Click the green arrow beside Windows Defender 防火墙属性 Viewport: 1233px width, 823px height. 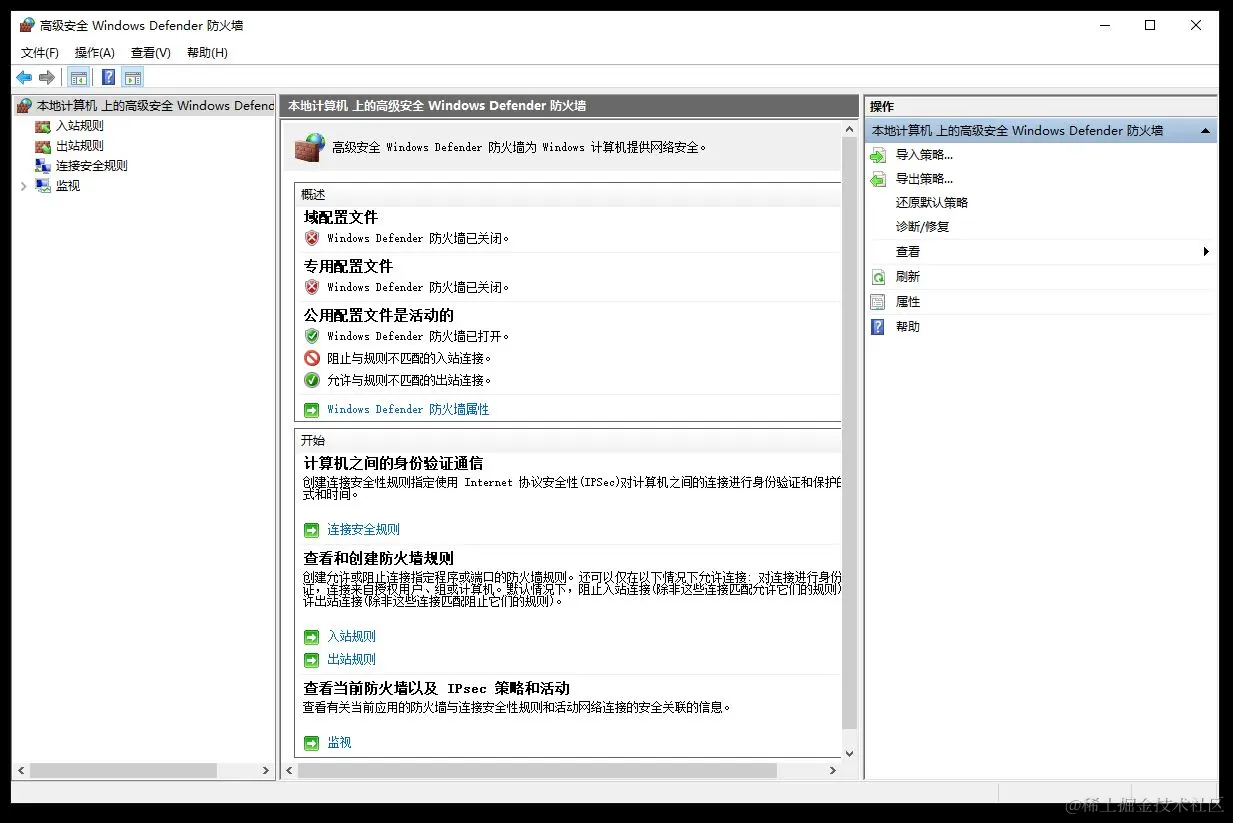pos(312,410)
